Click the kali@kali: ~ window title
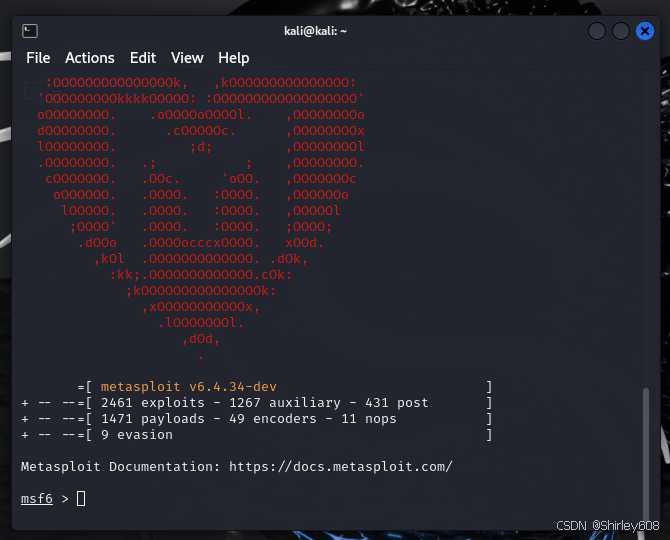 pos(315,31)
